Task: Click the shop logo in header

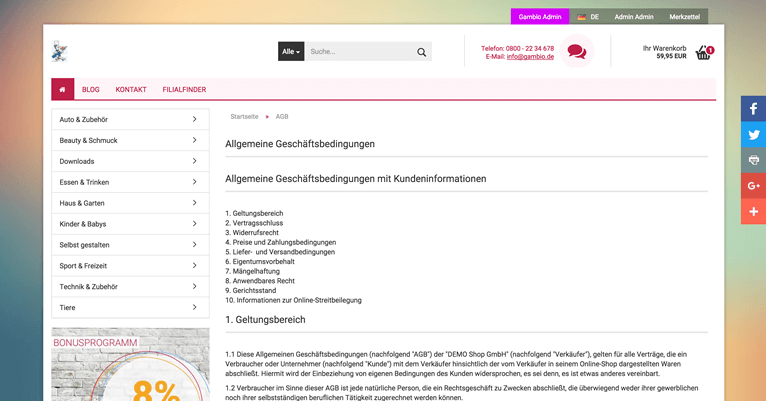Action: [61, 51]
